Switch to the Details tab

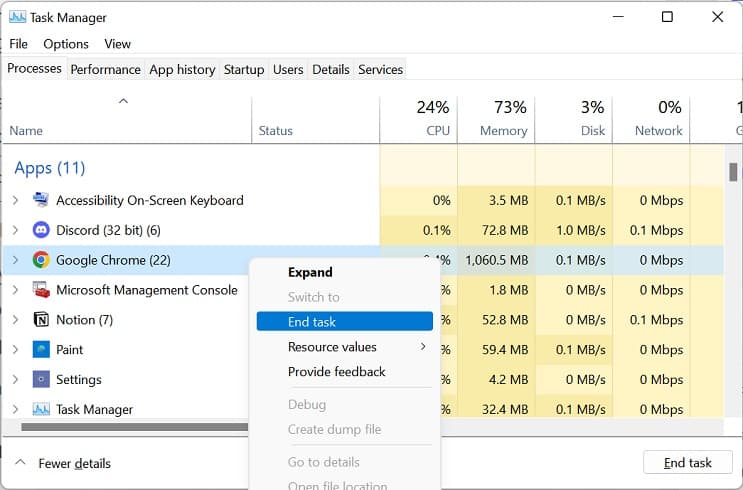click(331, 70)
